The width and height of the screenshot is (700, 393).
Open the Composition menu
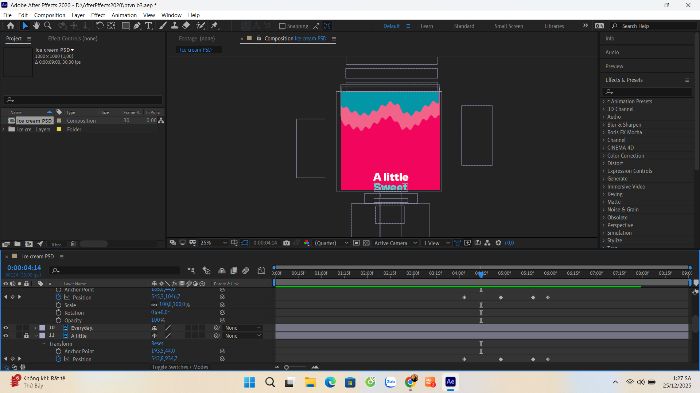pos(50,15)
